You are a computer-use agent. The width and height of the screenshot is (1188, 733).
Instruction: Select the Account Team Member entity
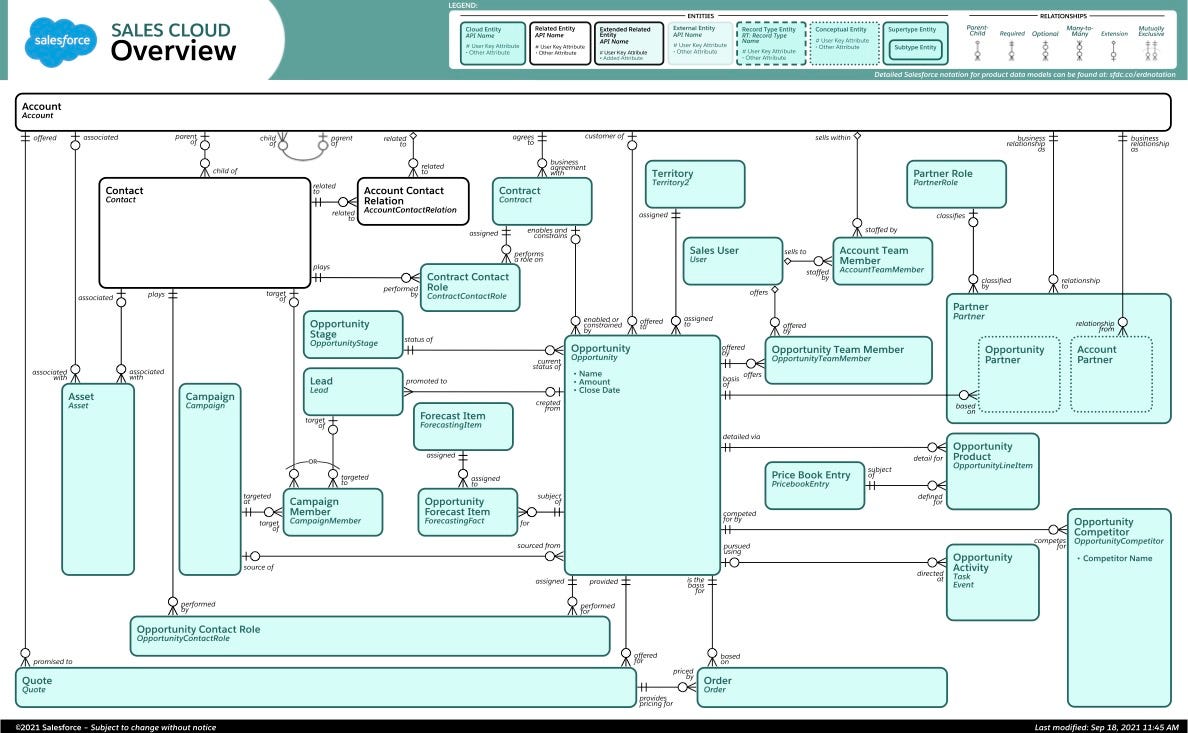click(882, 261)
